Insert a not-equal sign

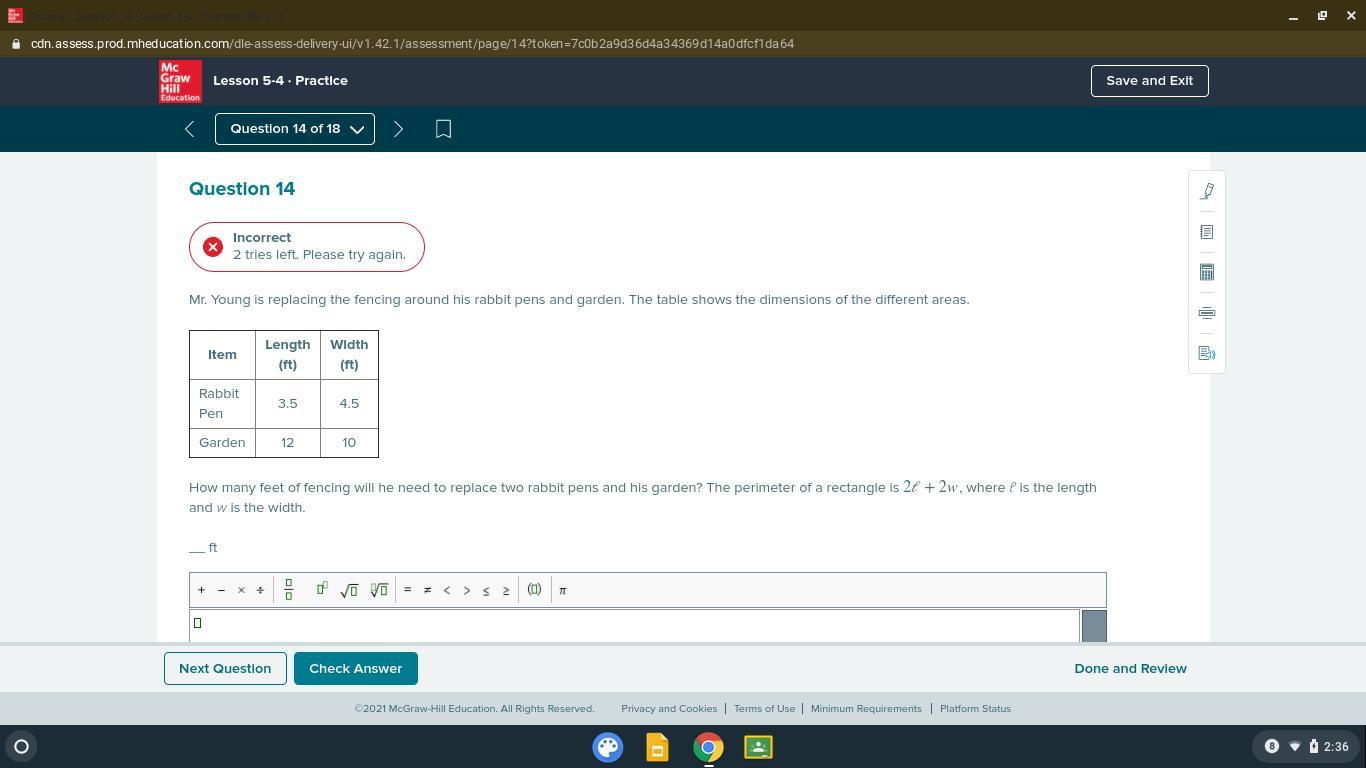click(x=427, y=590)
